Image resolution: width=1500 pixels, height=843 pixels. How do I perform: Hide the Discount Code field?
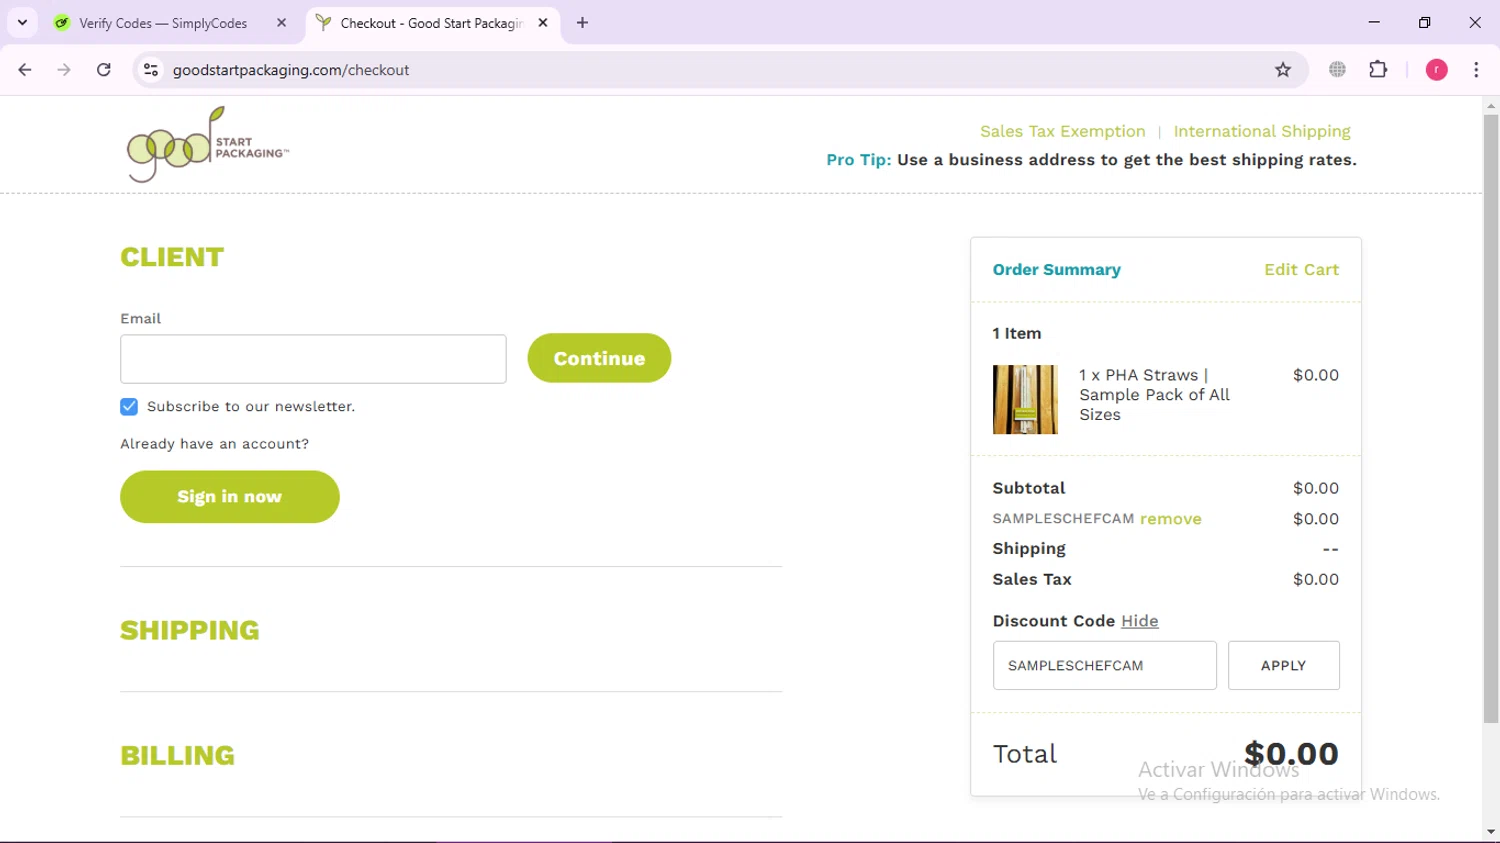point(1139,621)
